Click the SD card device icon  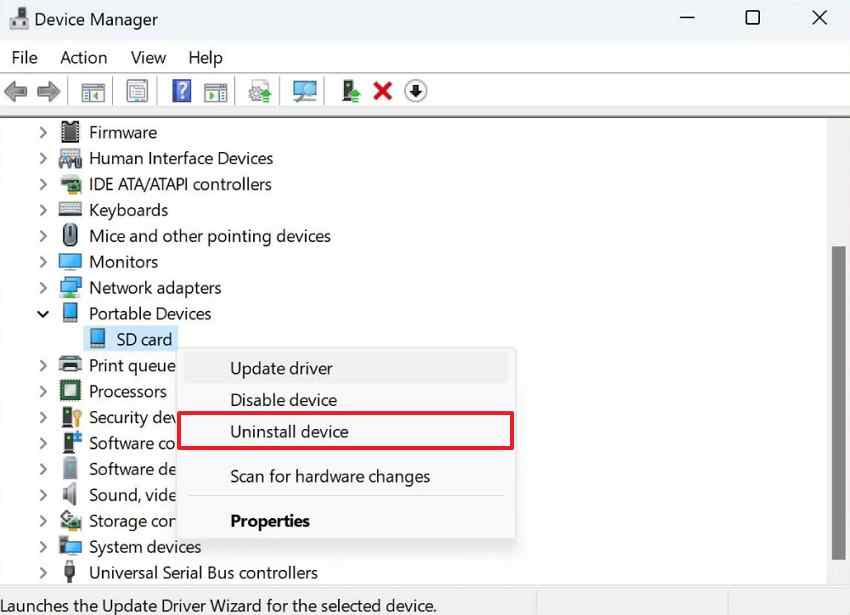point(98,338)
